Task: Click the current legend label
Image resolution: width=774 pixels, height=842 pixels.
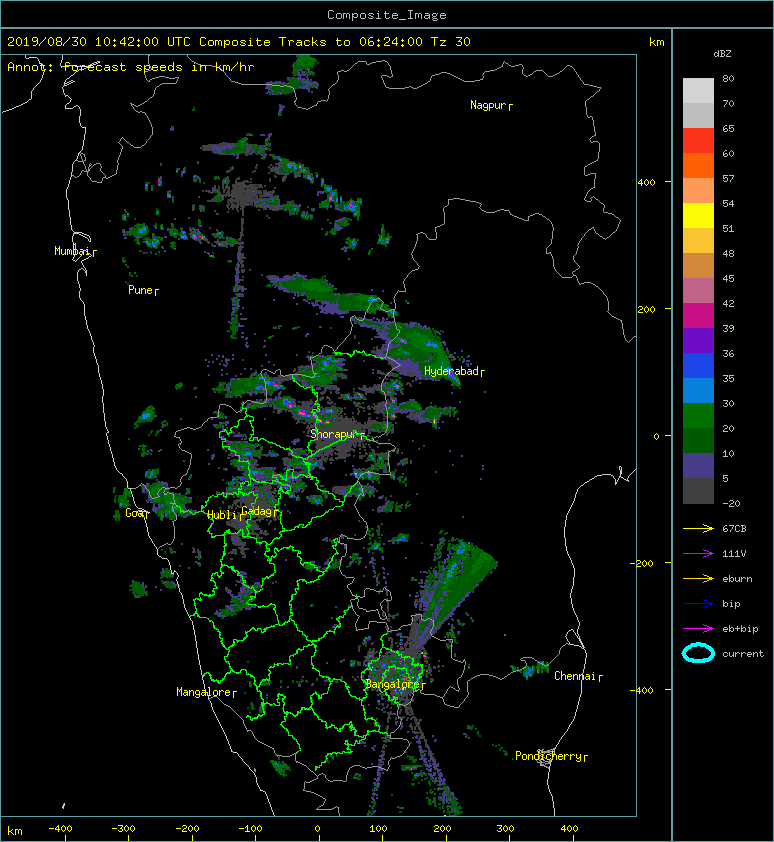Action: coord(743,654)
